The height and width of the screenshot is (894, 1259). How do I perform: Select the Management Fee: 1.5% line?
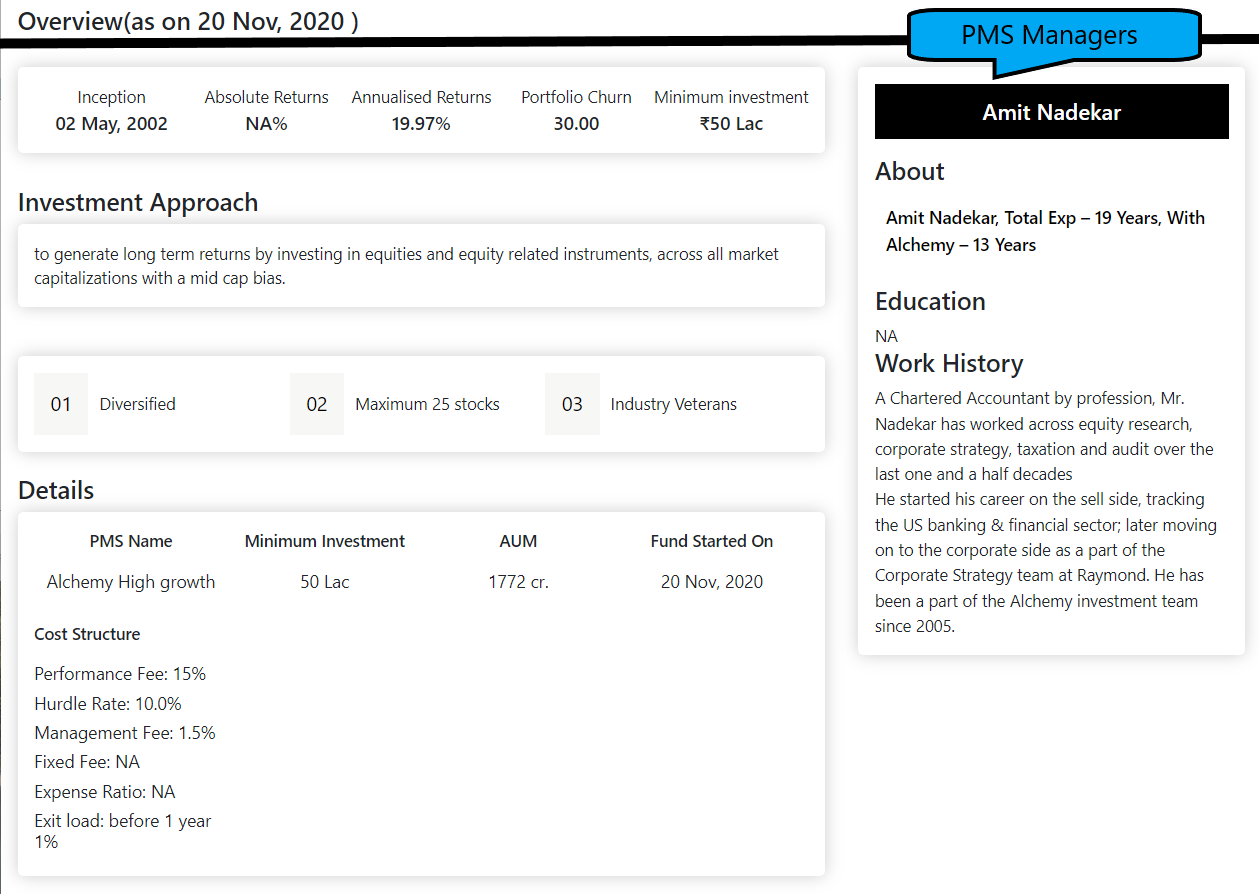click(x=125, y=733)
